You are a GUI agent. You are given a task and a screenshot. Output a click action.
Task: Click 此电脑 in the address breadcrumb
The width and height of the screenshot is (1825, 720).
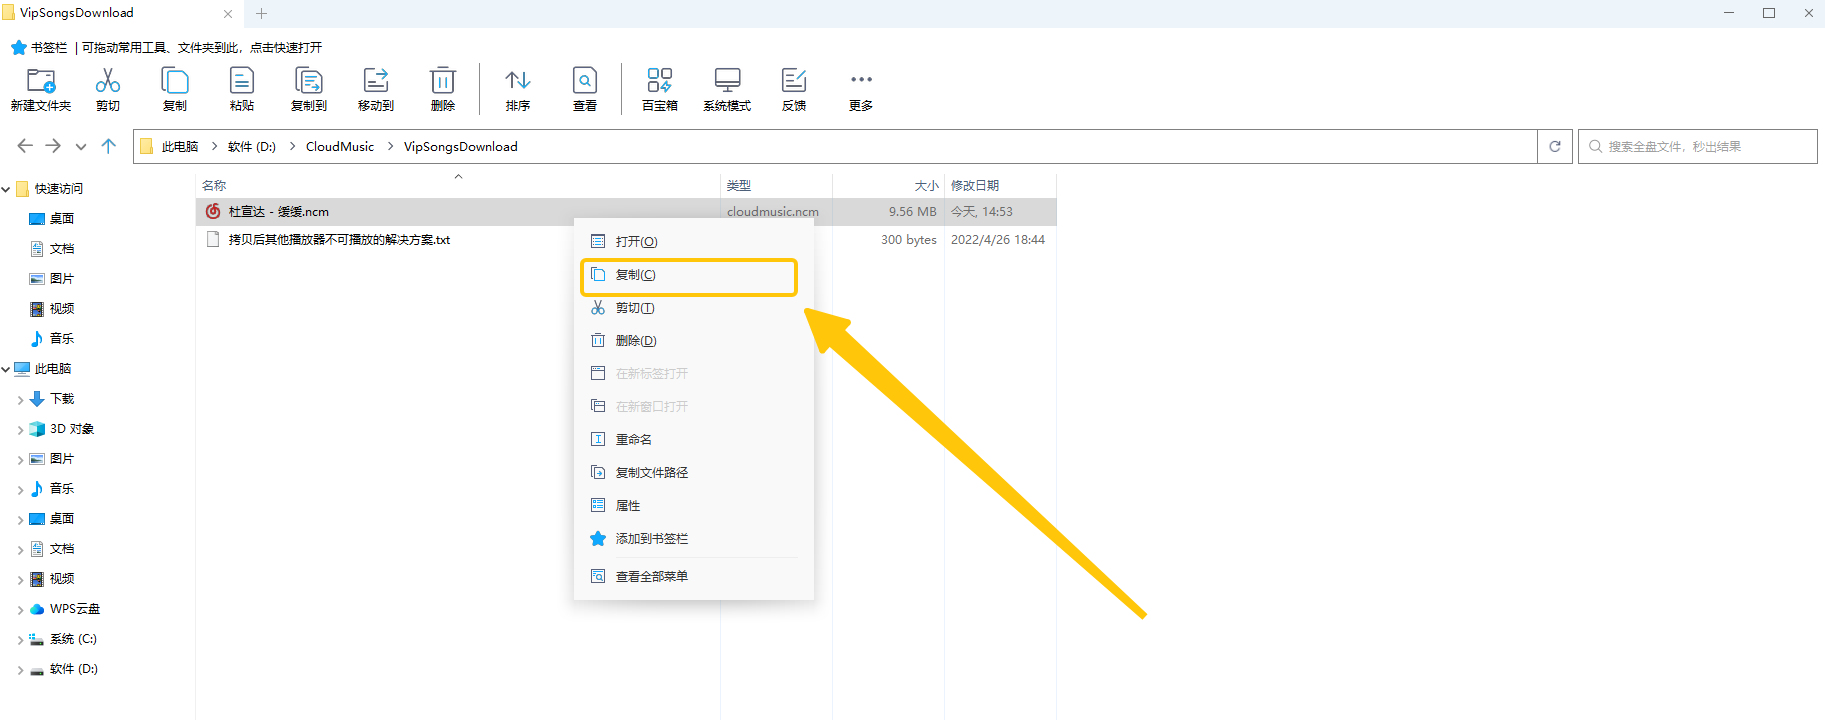click(180, 146)
